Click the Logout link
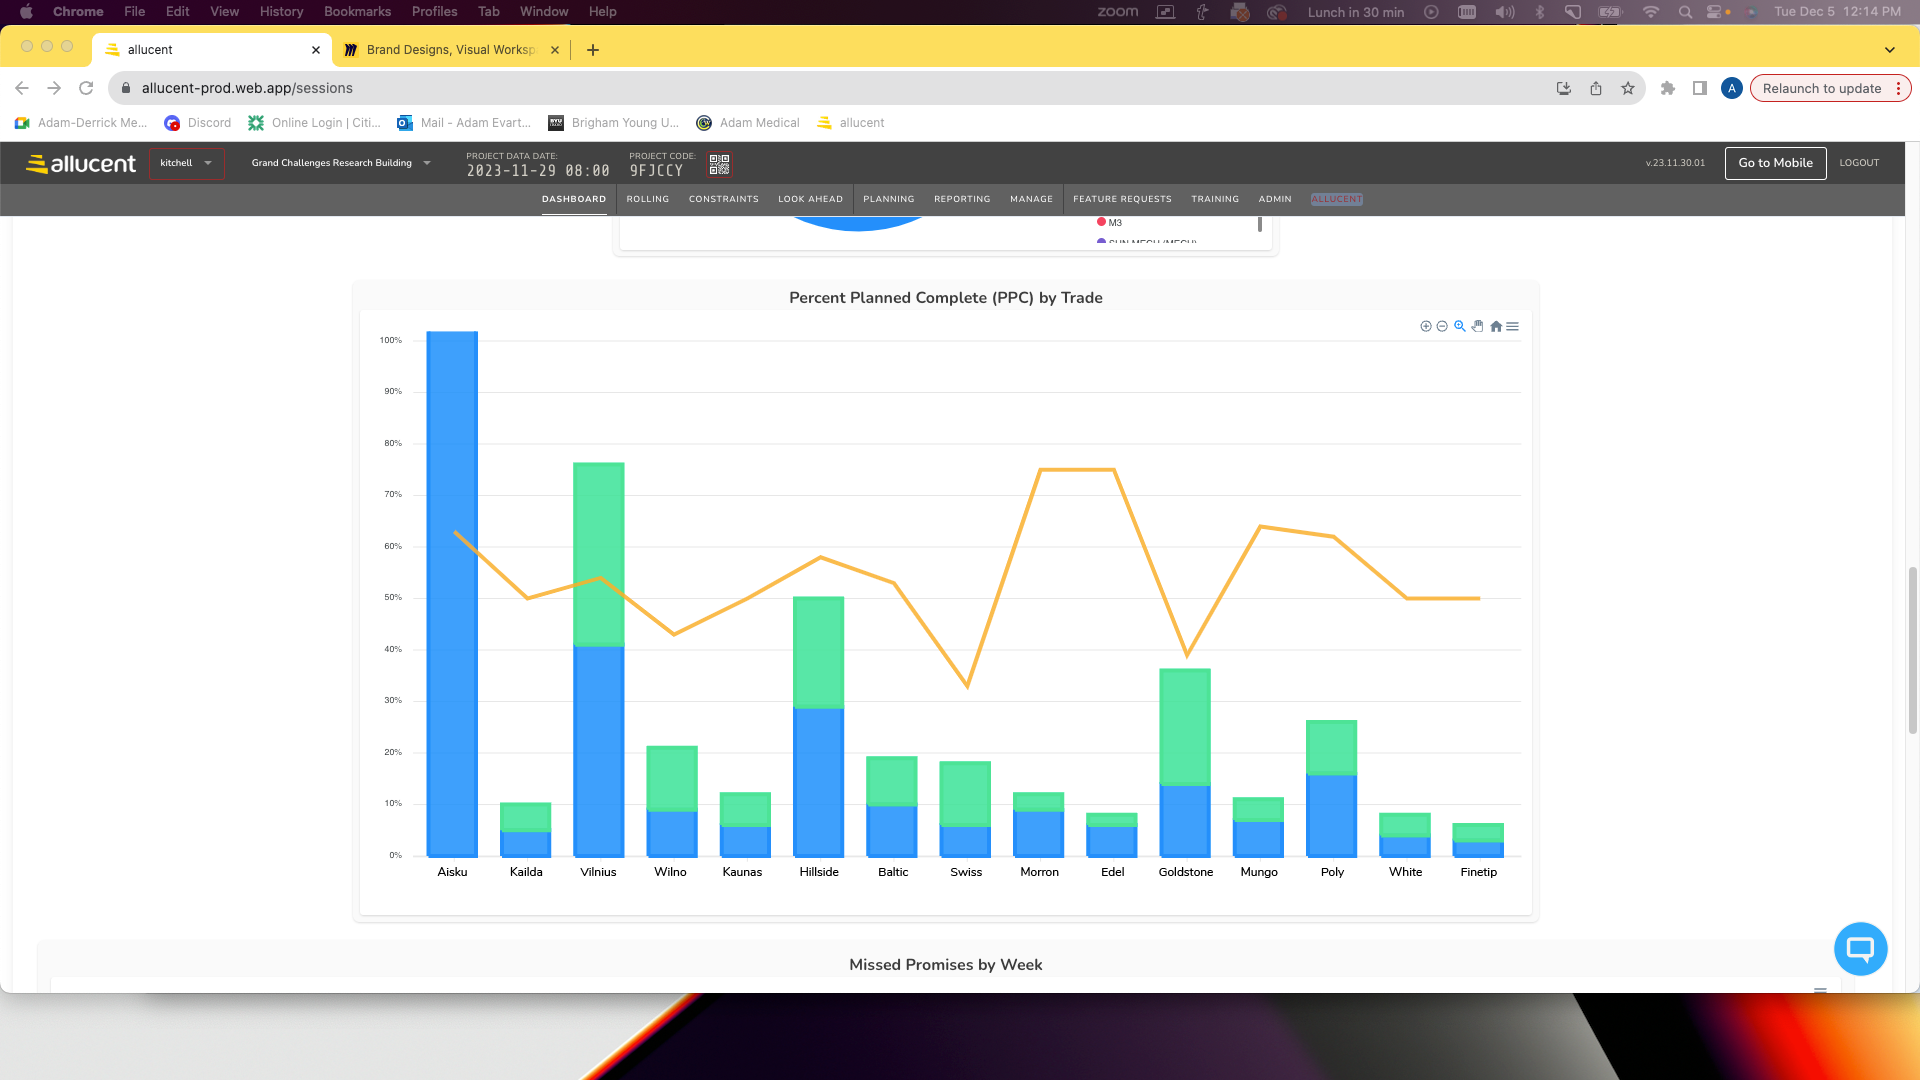 coord(1859,163)
